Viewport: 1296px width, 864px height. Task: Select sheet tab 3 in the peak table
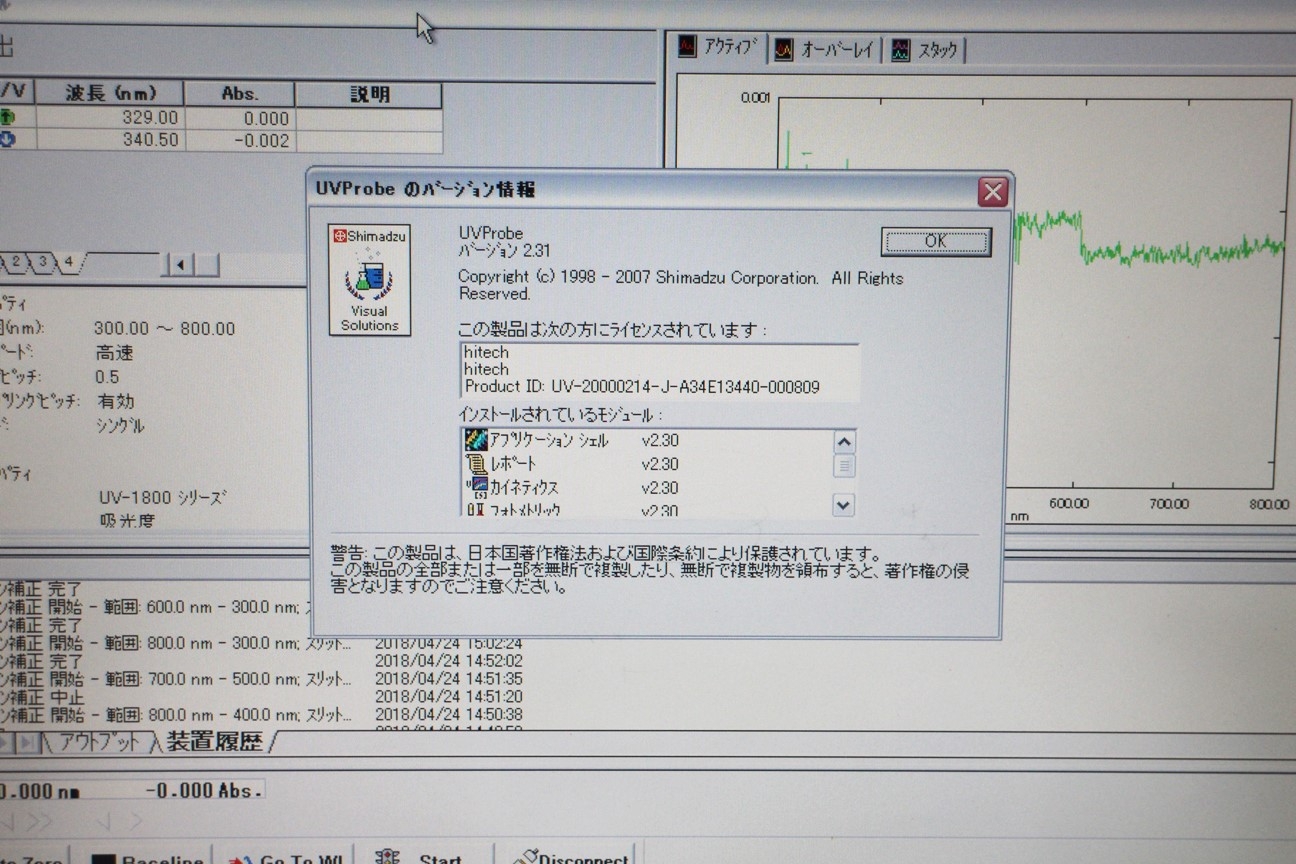43,262
